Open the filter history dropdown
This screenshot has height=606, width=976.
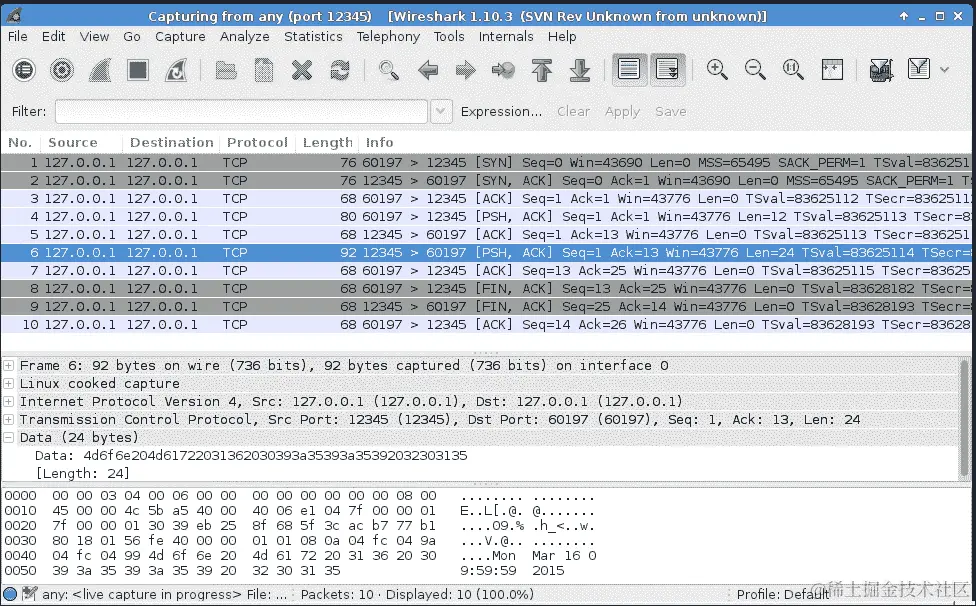pos(441,111)
